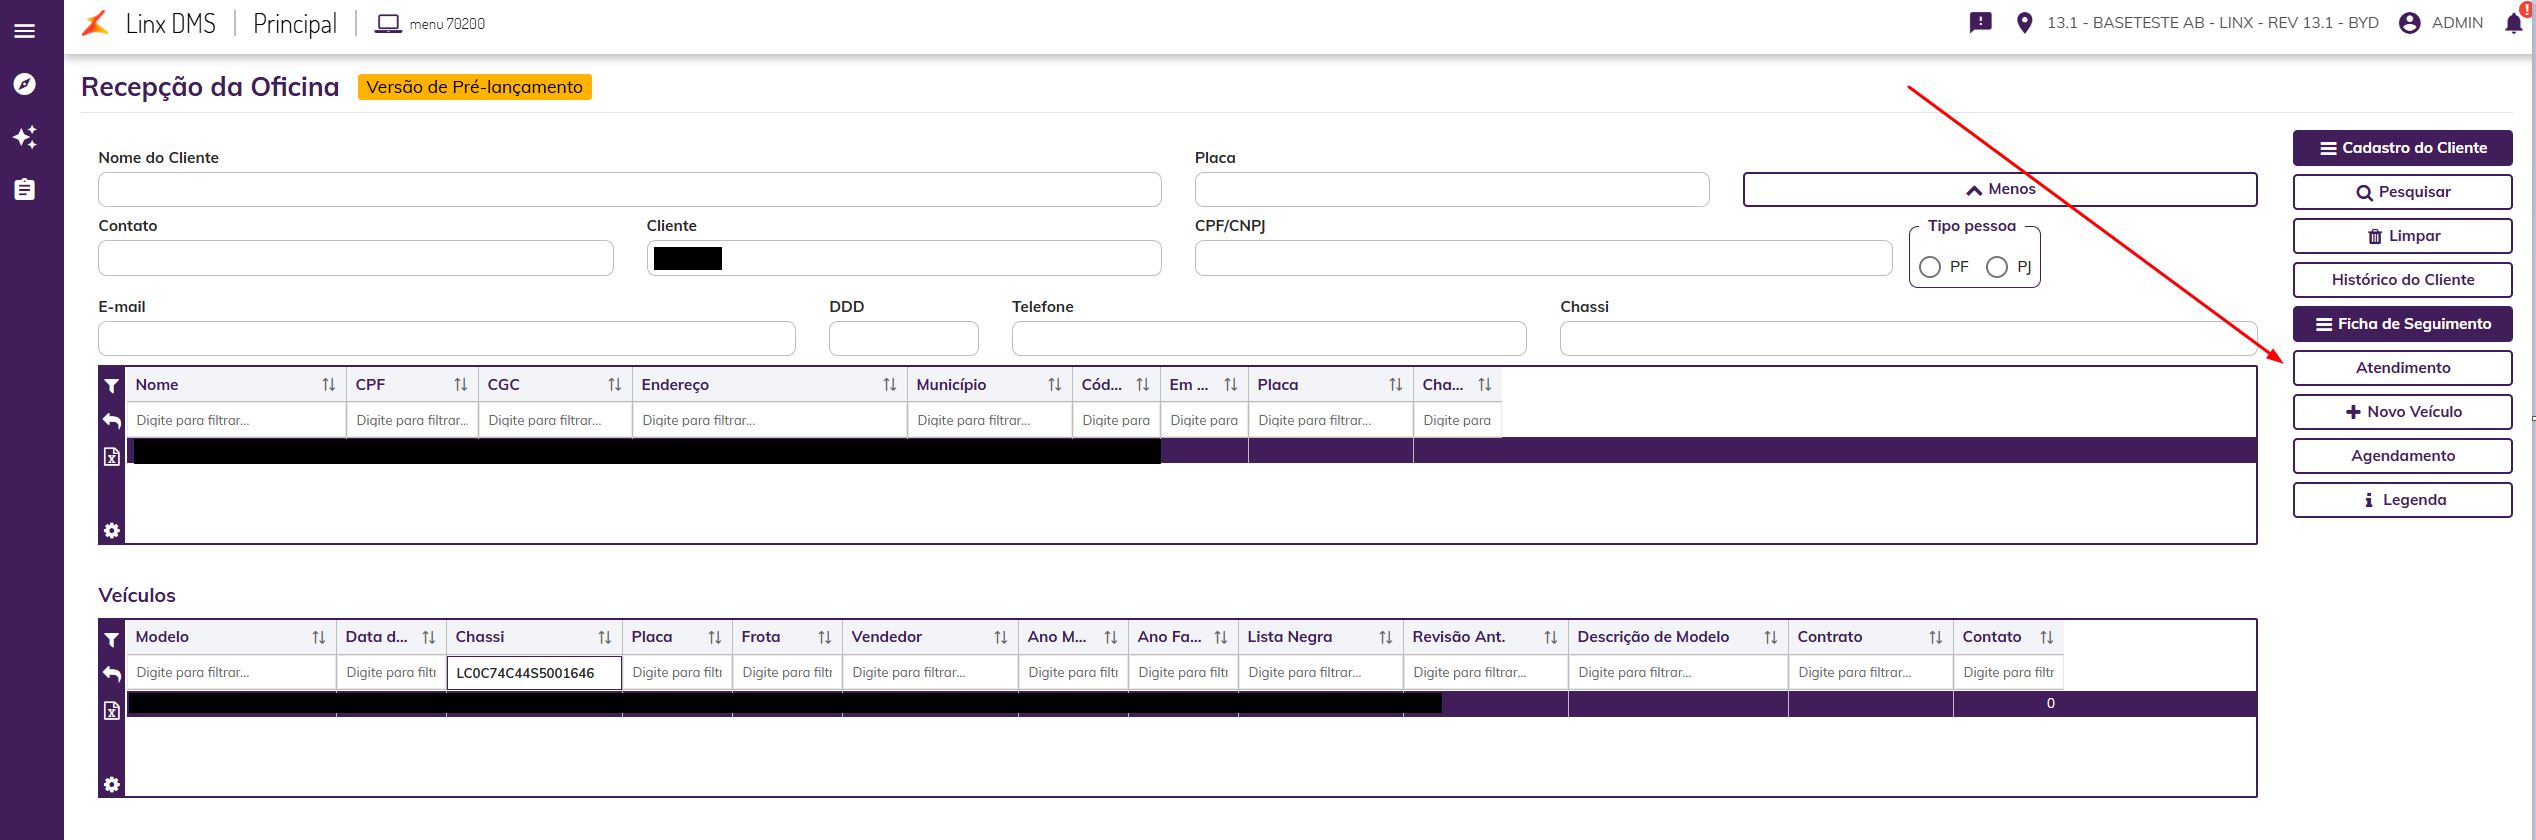Click the Linx DMS logo
The height and width of the screenshot is (840, 2536).
[x=96, y=23]
